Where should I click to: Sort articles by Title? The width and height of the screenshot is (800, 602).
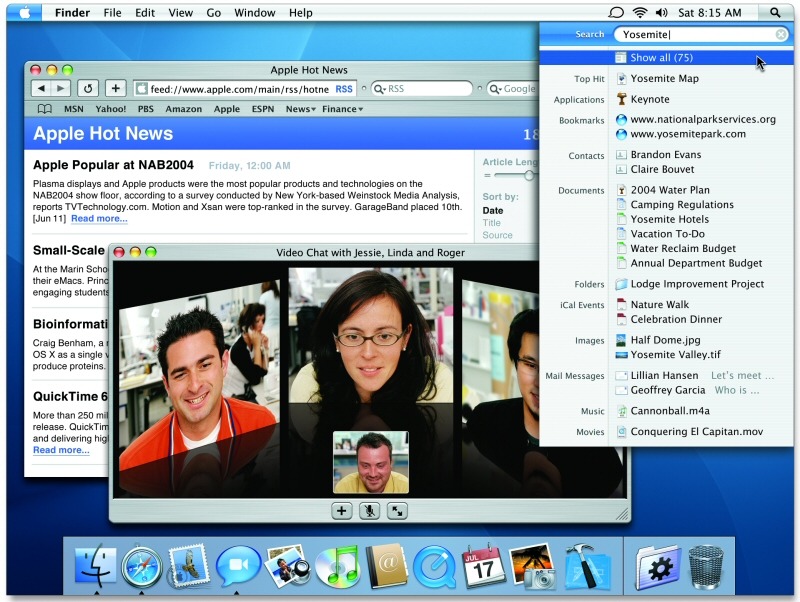click(x=491, y=223)
